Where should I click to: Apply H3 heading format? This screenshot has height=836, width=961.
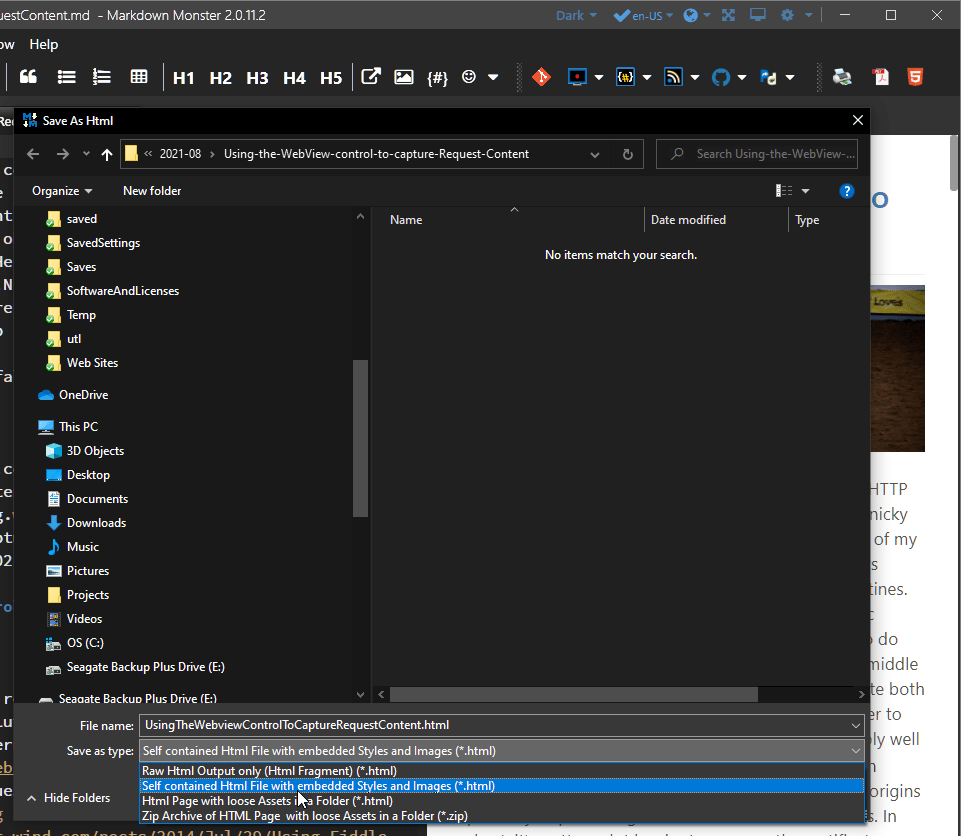(257, 78)
